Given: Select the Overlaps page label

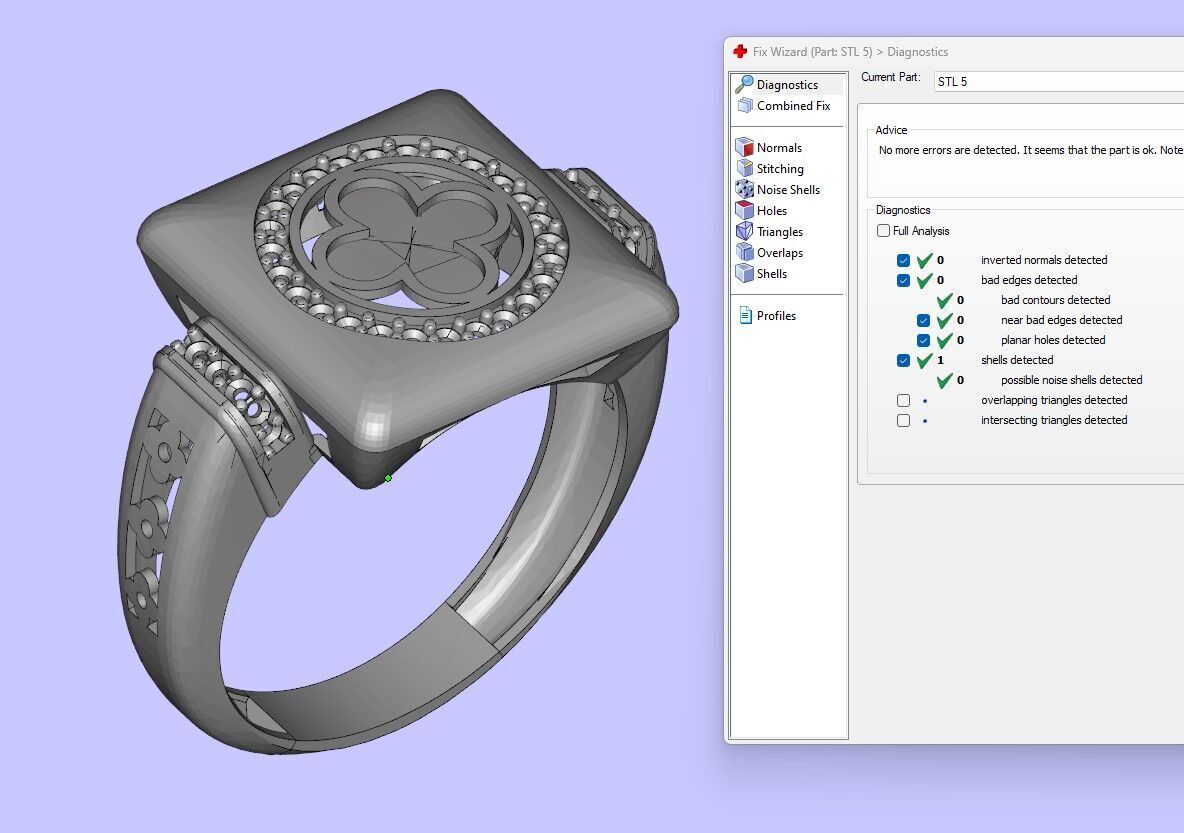Looking at the screenshot, I should pos(780,253).
